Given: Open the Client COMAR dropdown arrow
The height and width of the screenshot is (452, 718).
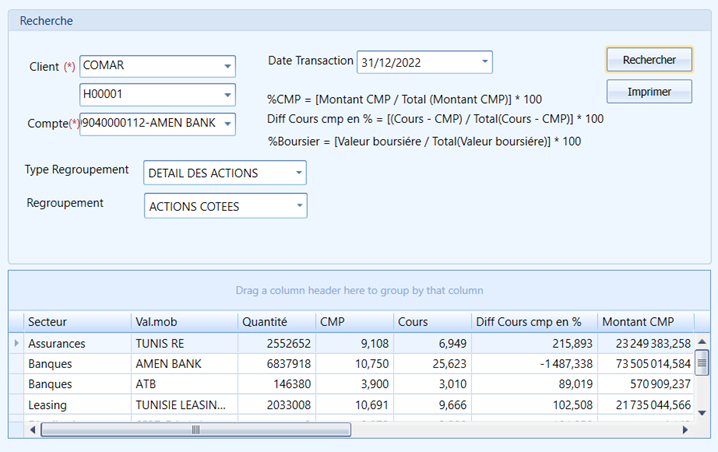Looking at the screenshot, I should (227, 66).
